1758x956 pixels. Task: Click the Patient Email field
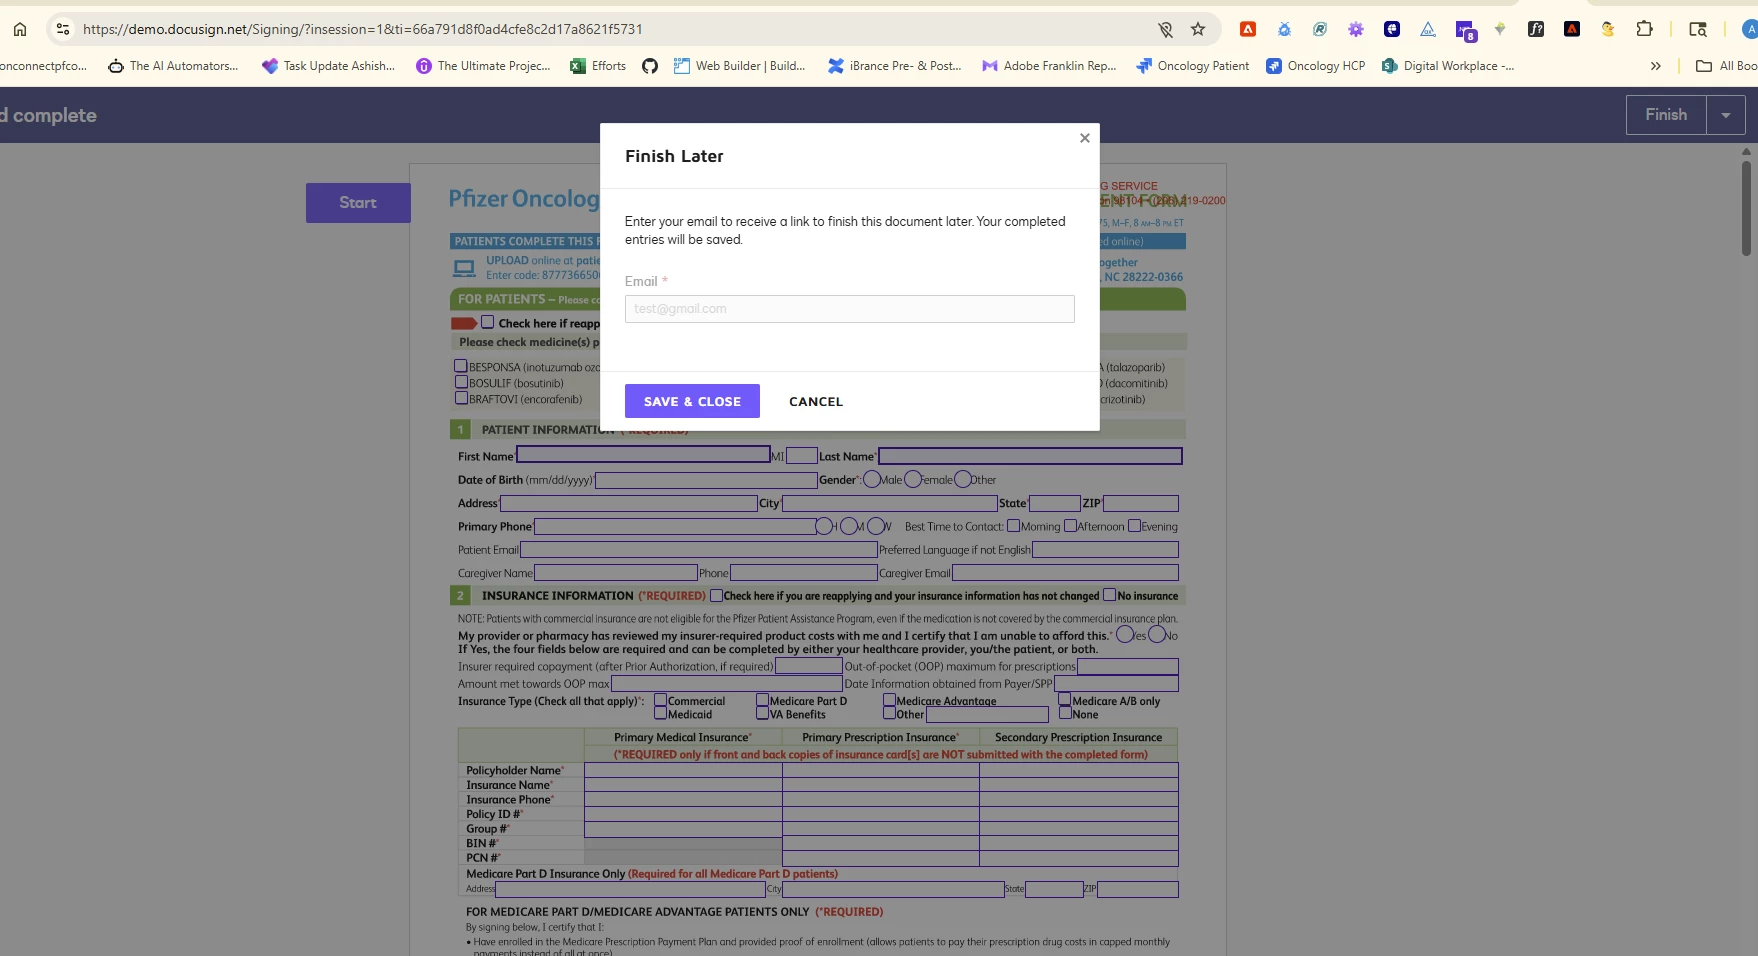pyautogui.click(x=699, y=550)
